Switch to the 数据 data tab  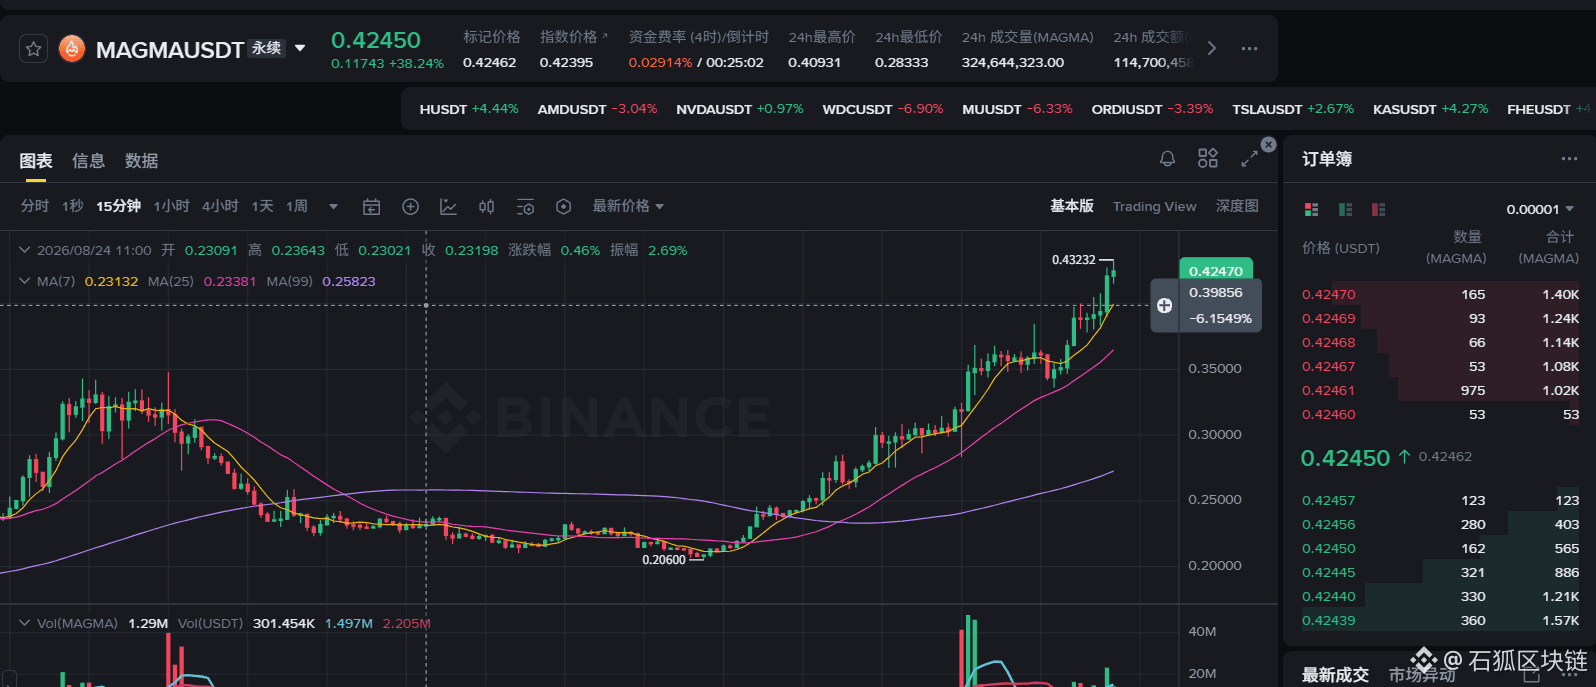tap(141, 161)
